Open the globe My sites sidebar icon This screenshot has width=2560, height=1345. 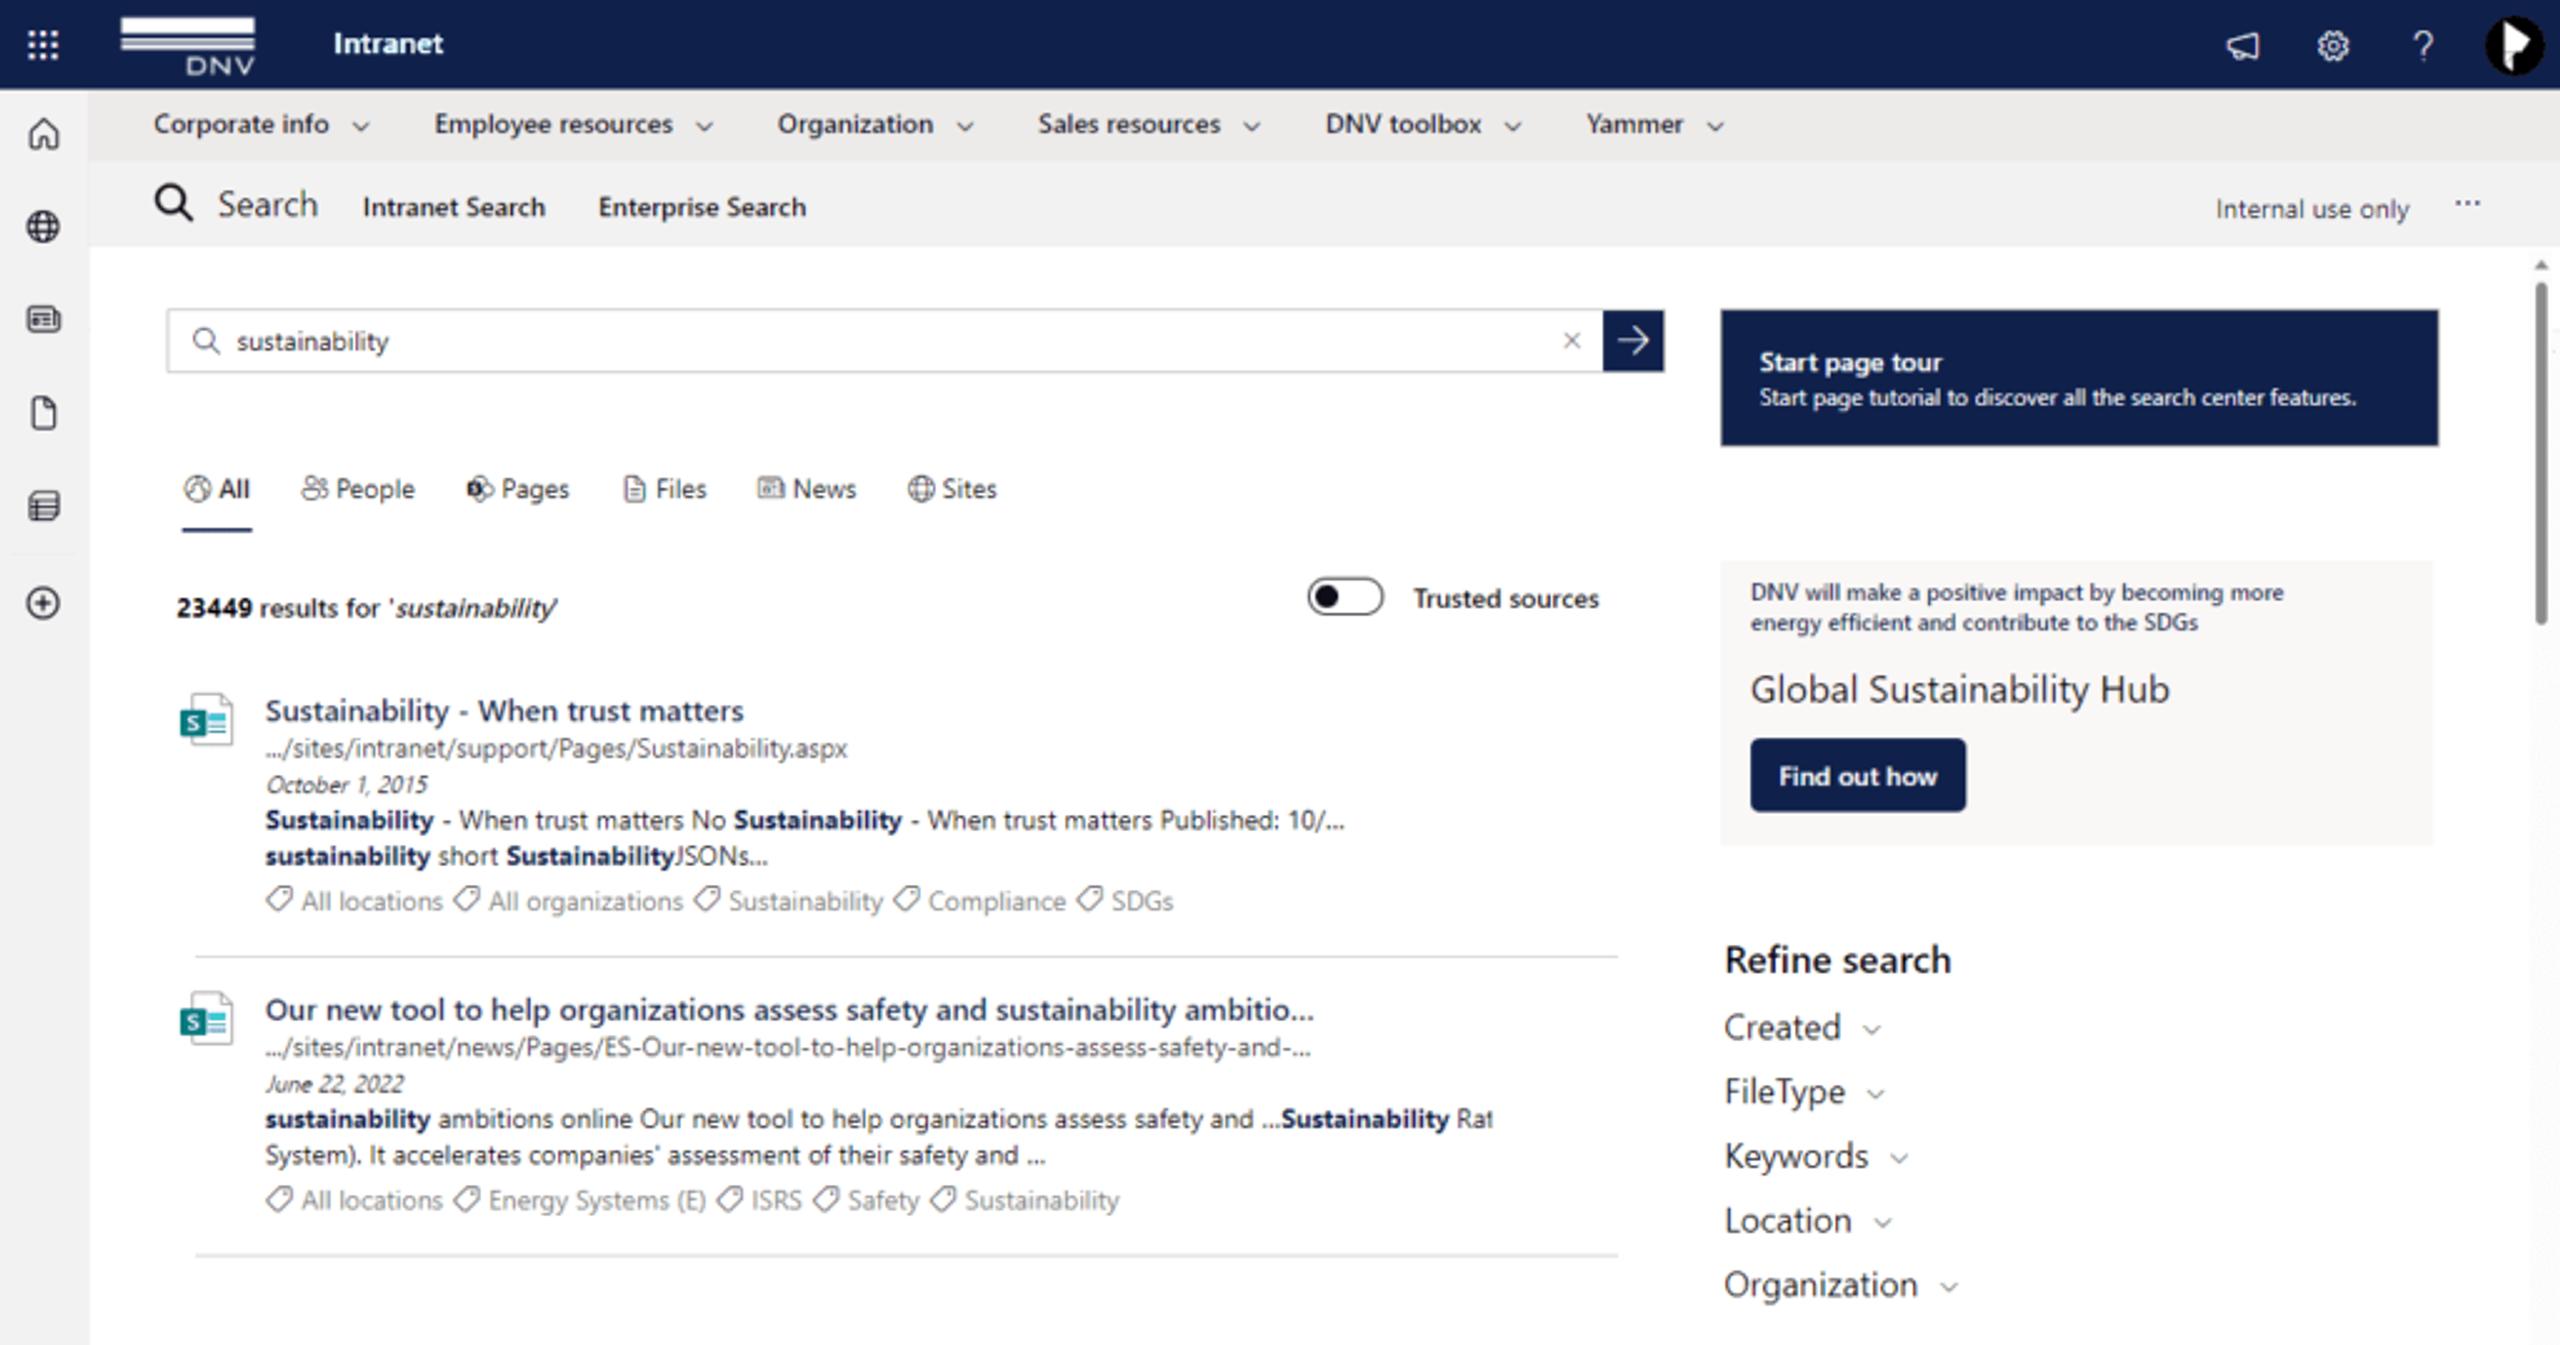43,227
